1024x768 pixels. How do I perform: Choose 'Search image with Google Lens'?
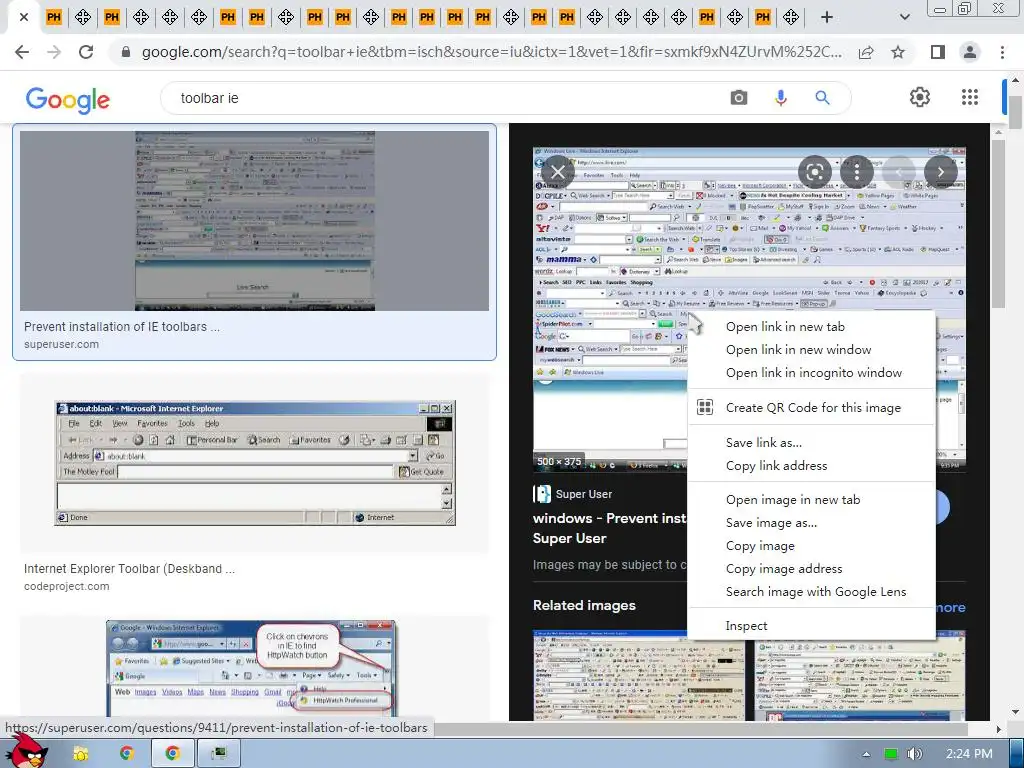812,592
